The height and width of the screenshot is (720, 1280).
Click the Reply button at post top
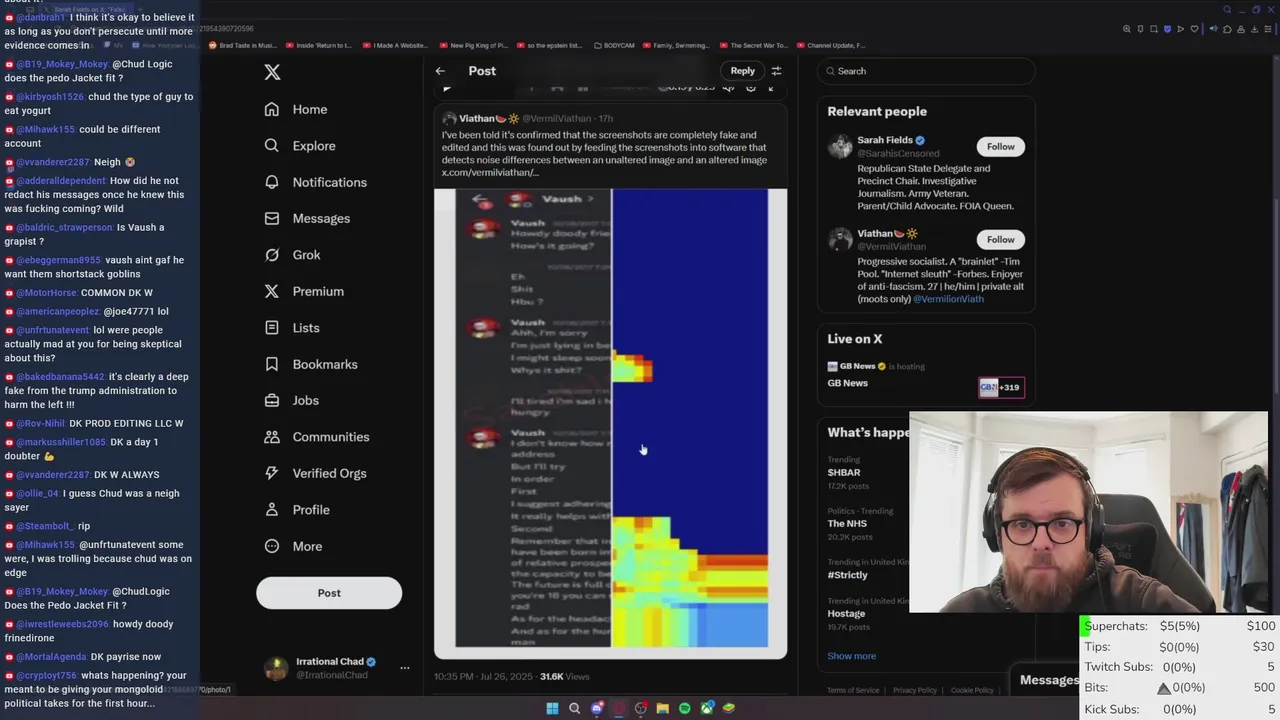pyautogui.click(x=742, y=71)
